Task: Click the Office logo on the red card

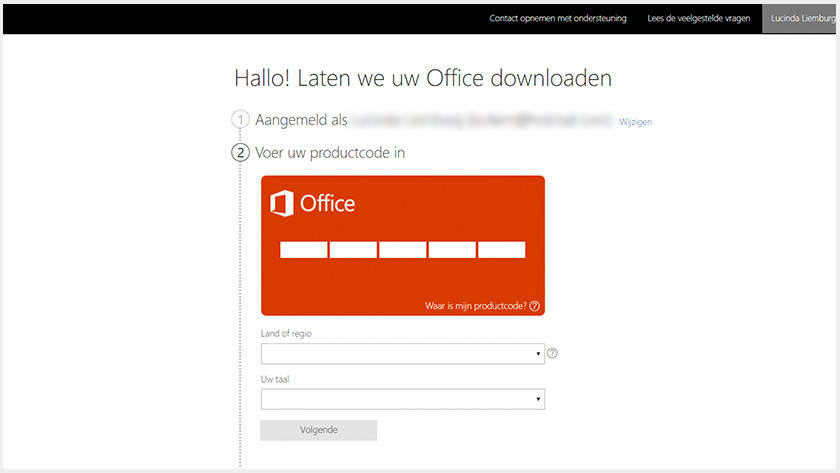Action: pyautogui.click(x=313, y=204)
